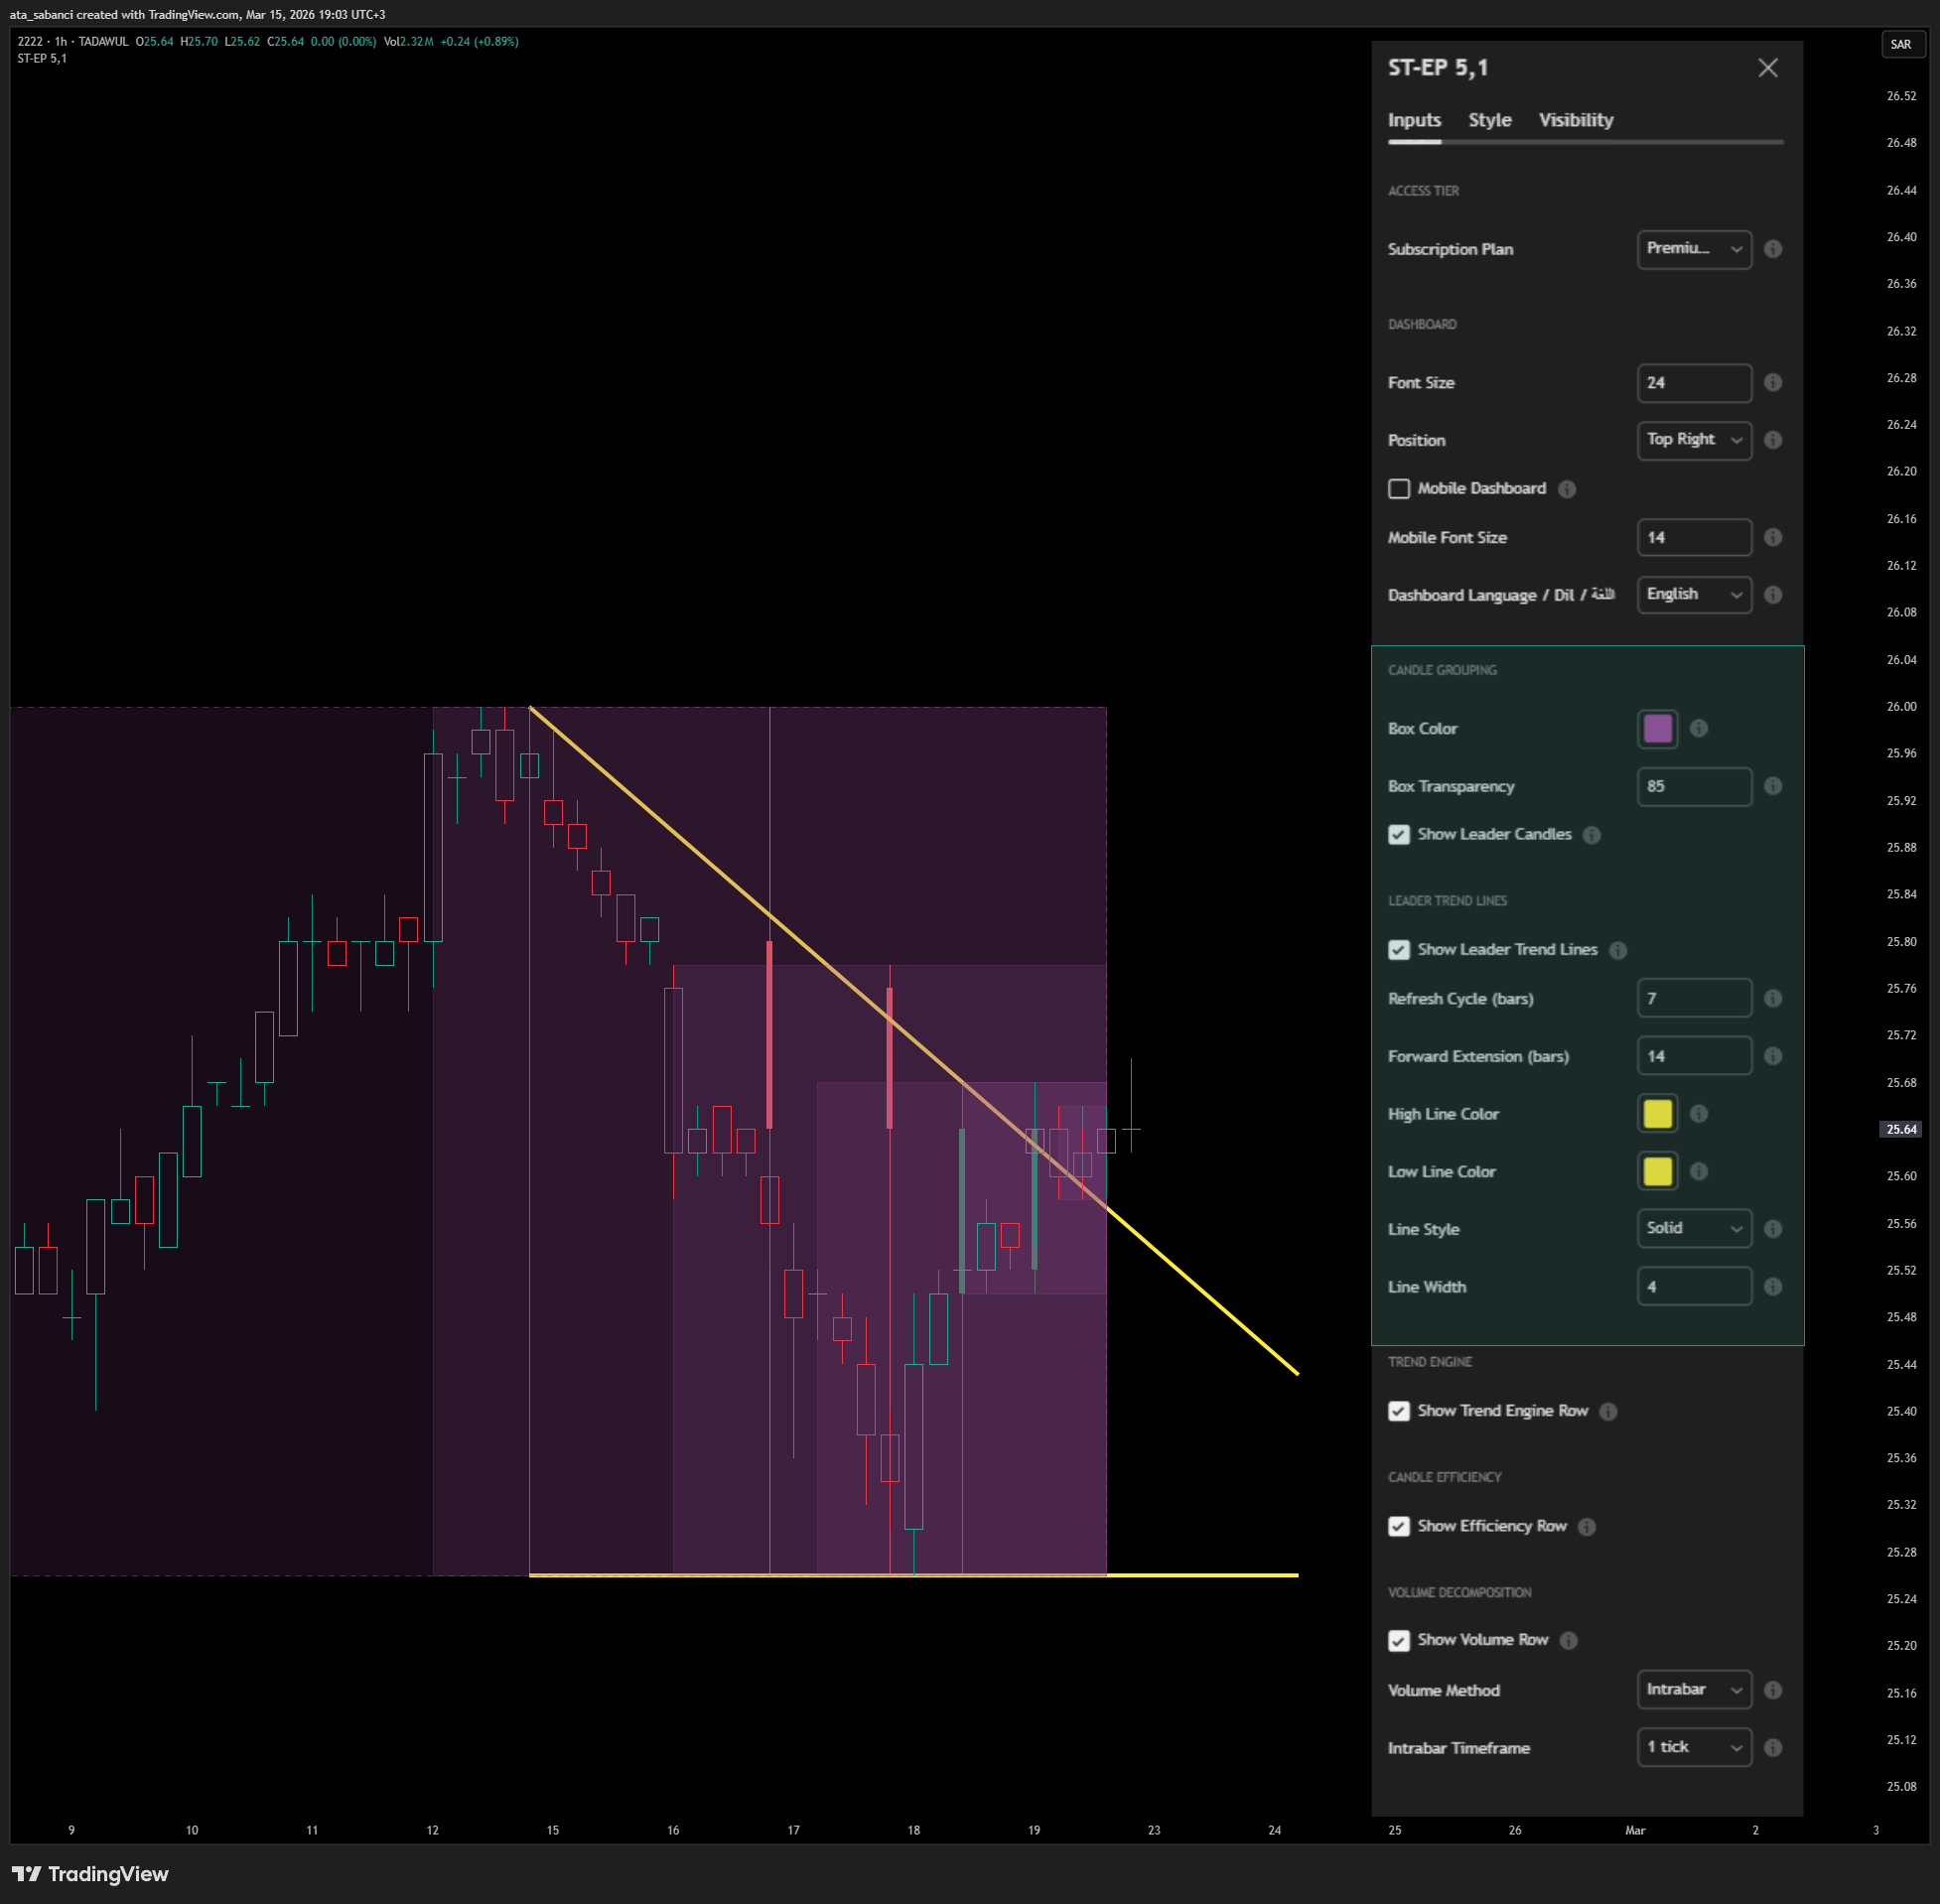Close the ST-EP settings dialog
Image resolution: width=1940 pixels, height=1904 pixels.
[1768, 67]
